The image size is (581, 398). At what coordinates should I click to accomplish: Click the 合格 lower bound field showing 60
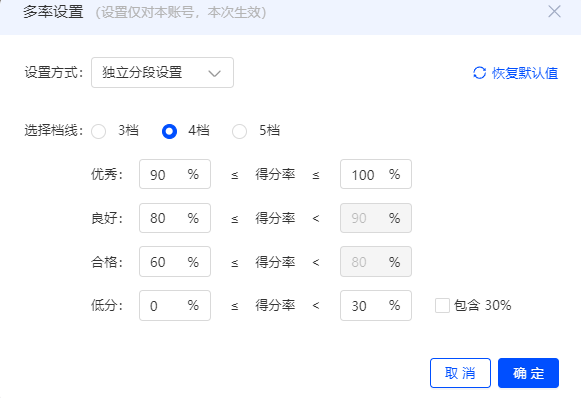[175, 262]
